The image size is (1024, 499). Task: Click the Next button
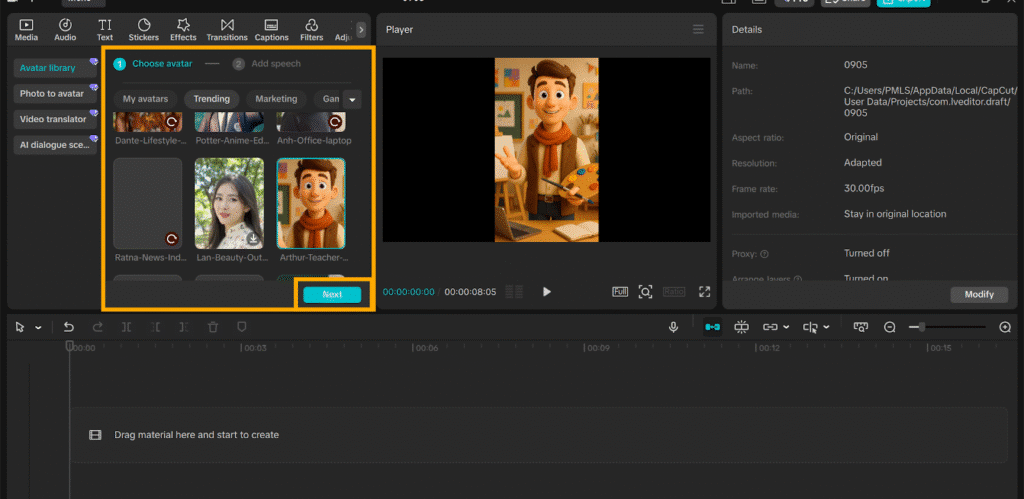(x=332, y=295)
